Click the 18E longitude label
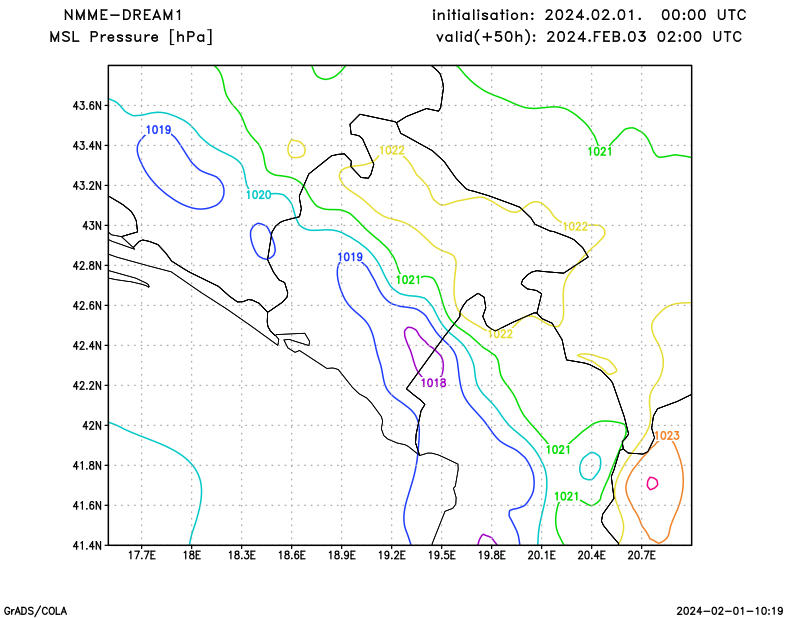 tap(191, 555)
